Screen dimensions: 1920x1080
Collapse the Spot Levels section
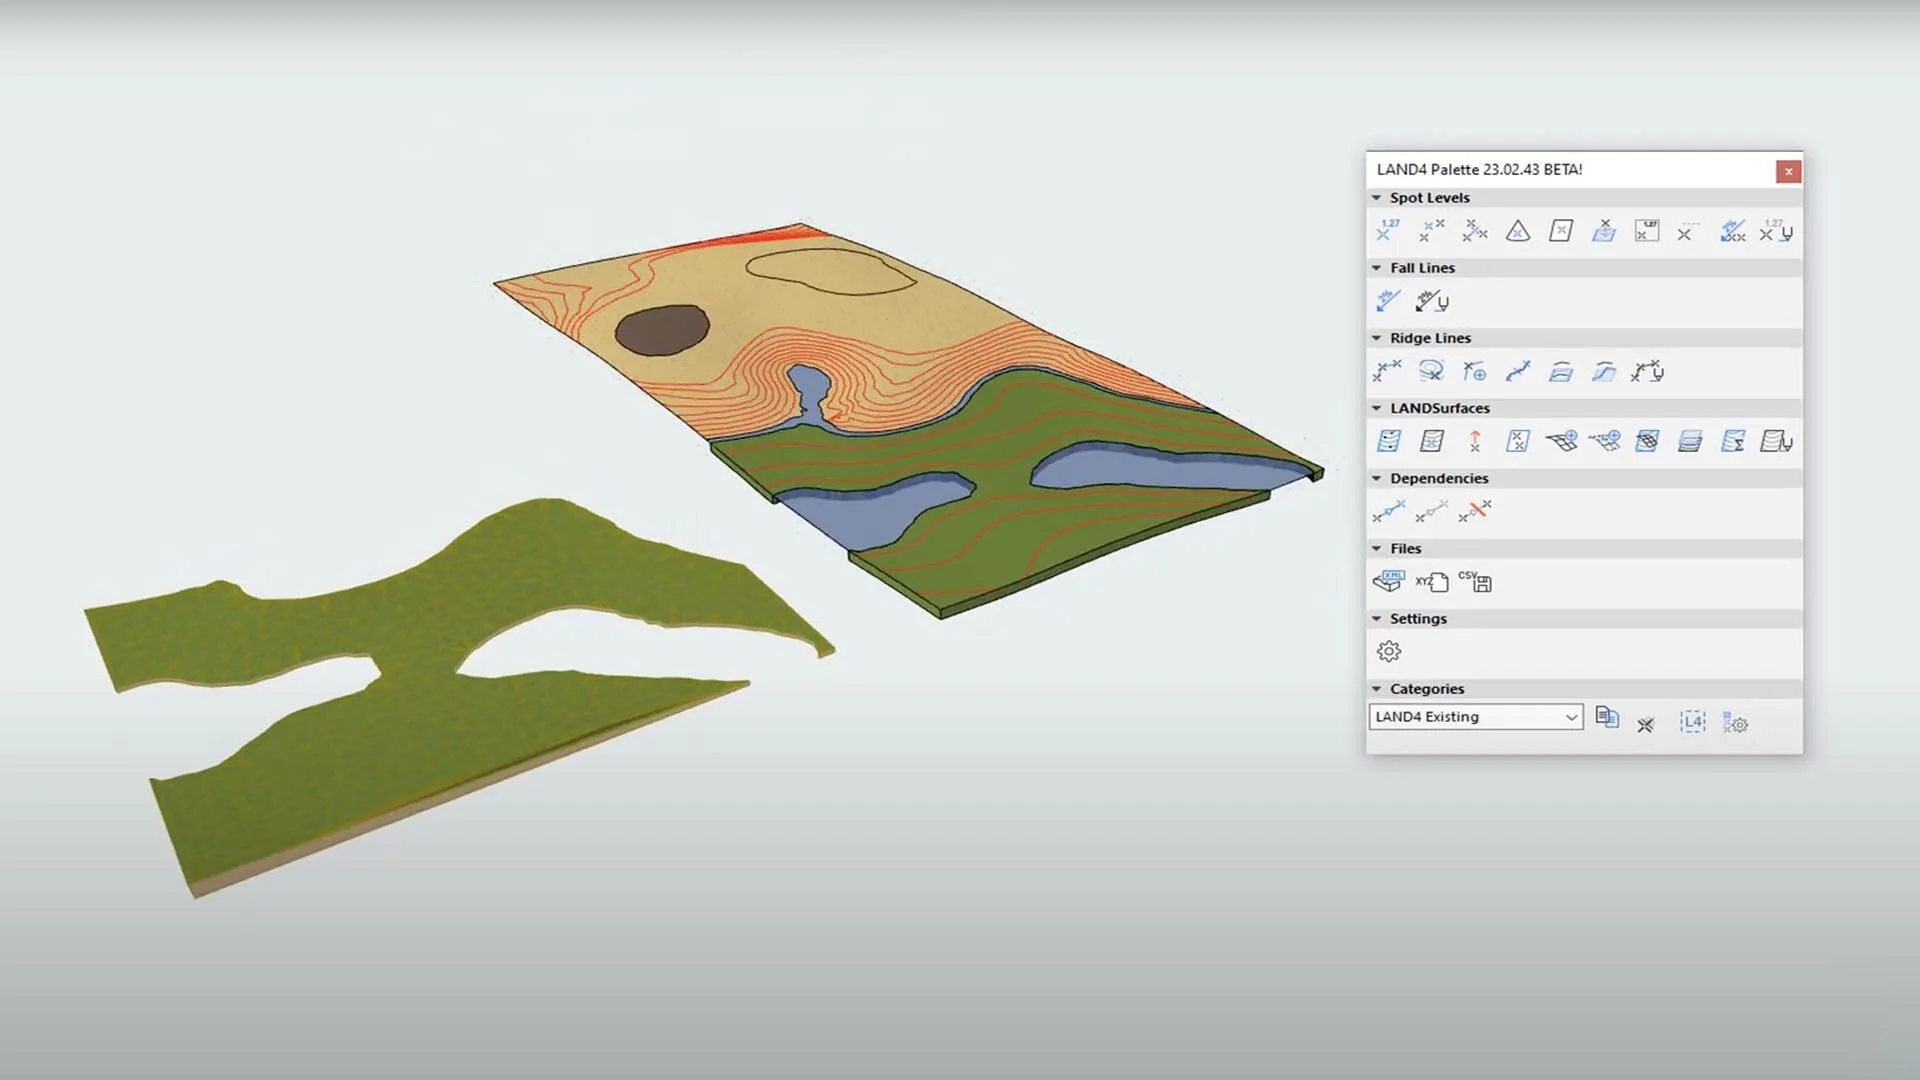click(x=1377, y=198)
